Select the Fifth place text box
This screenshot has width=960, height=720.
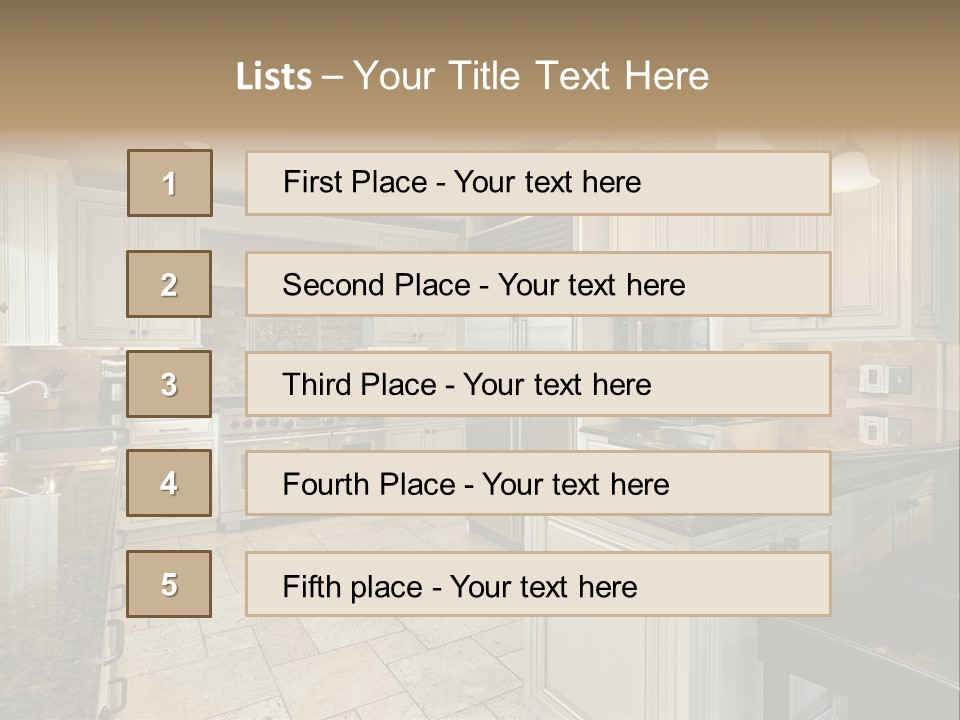[538, 584]
